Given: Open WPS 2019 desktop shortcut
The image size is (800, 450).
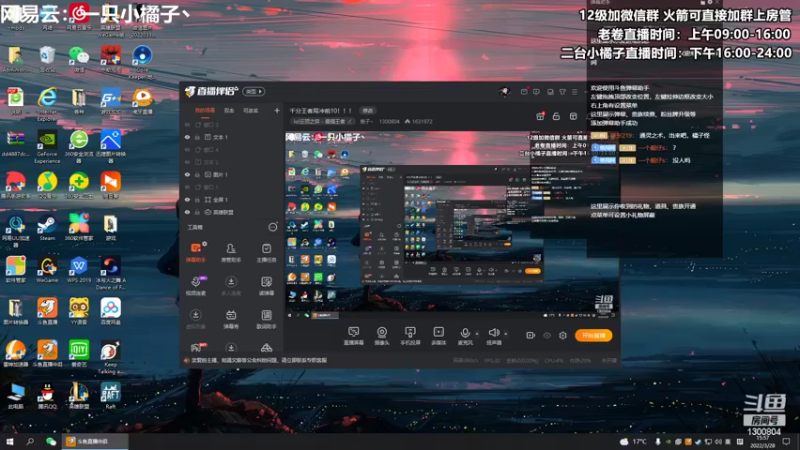Looking at the screenshot, I should click(x=79, y=270).
